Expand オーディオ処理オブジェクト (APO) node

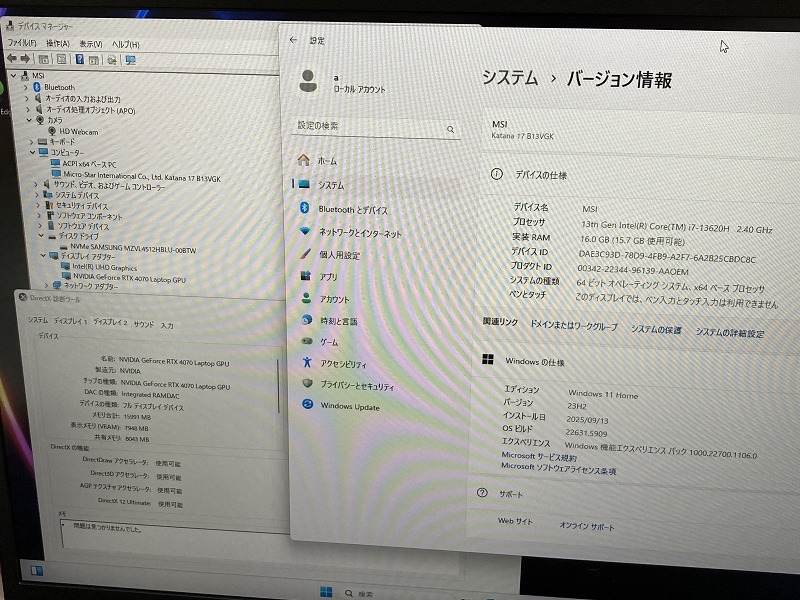click(x=28, y=109)
